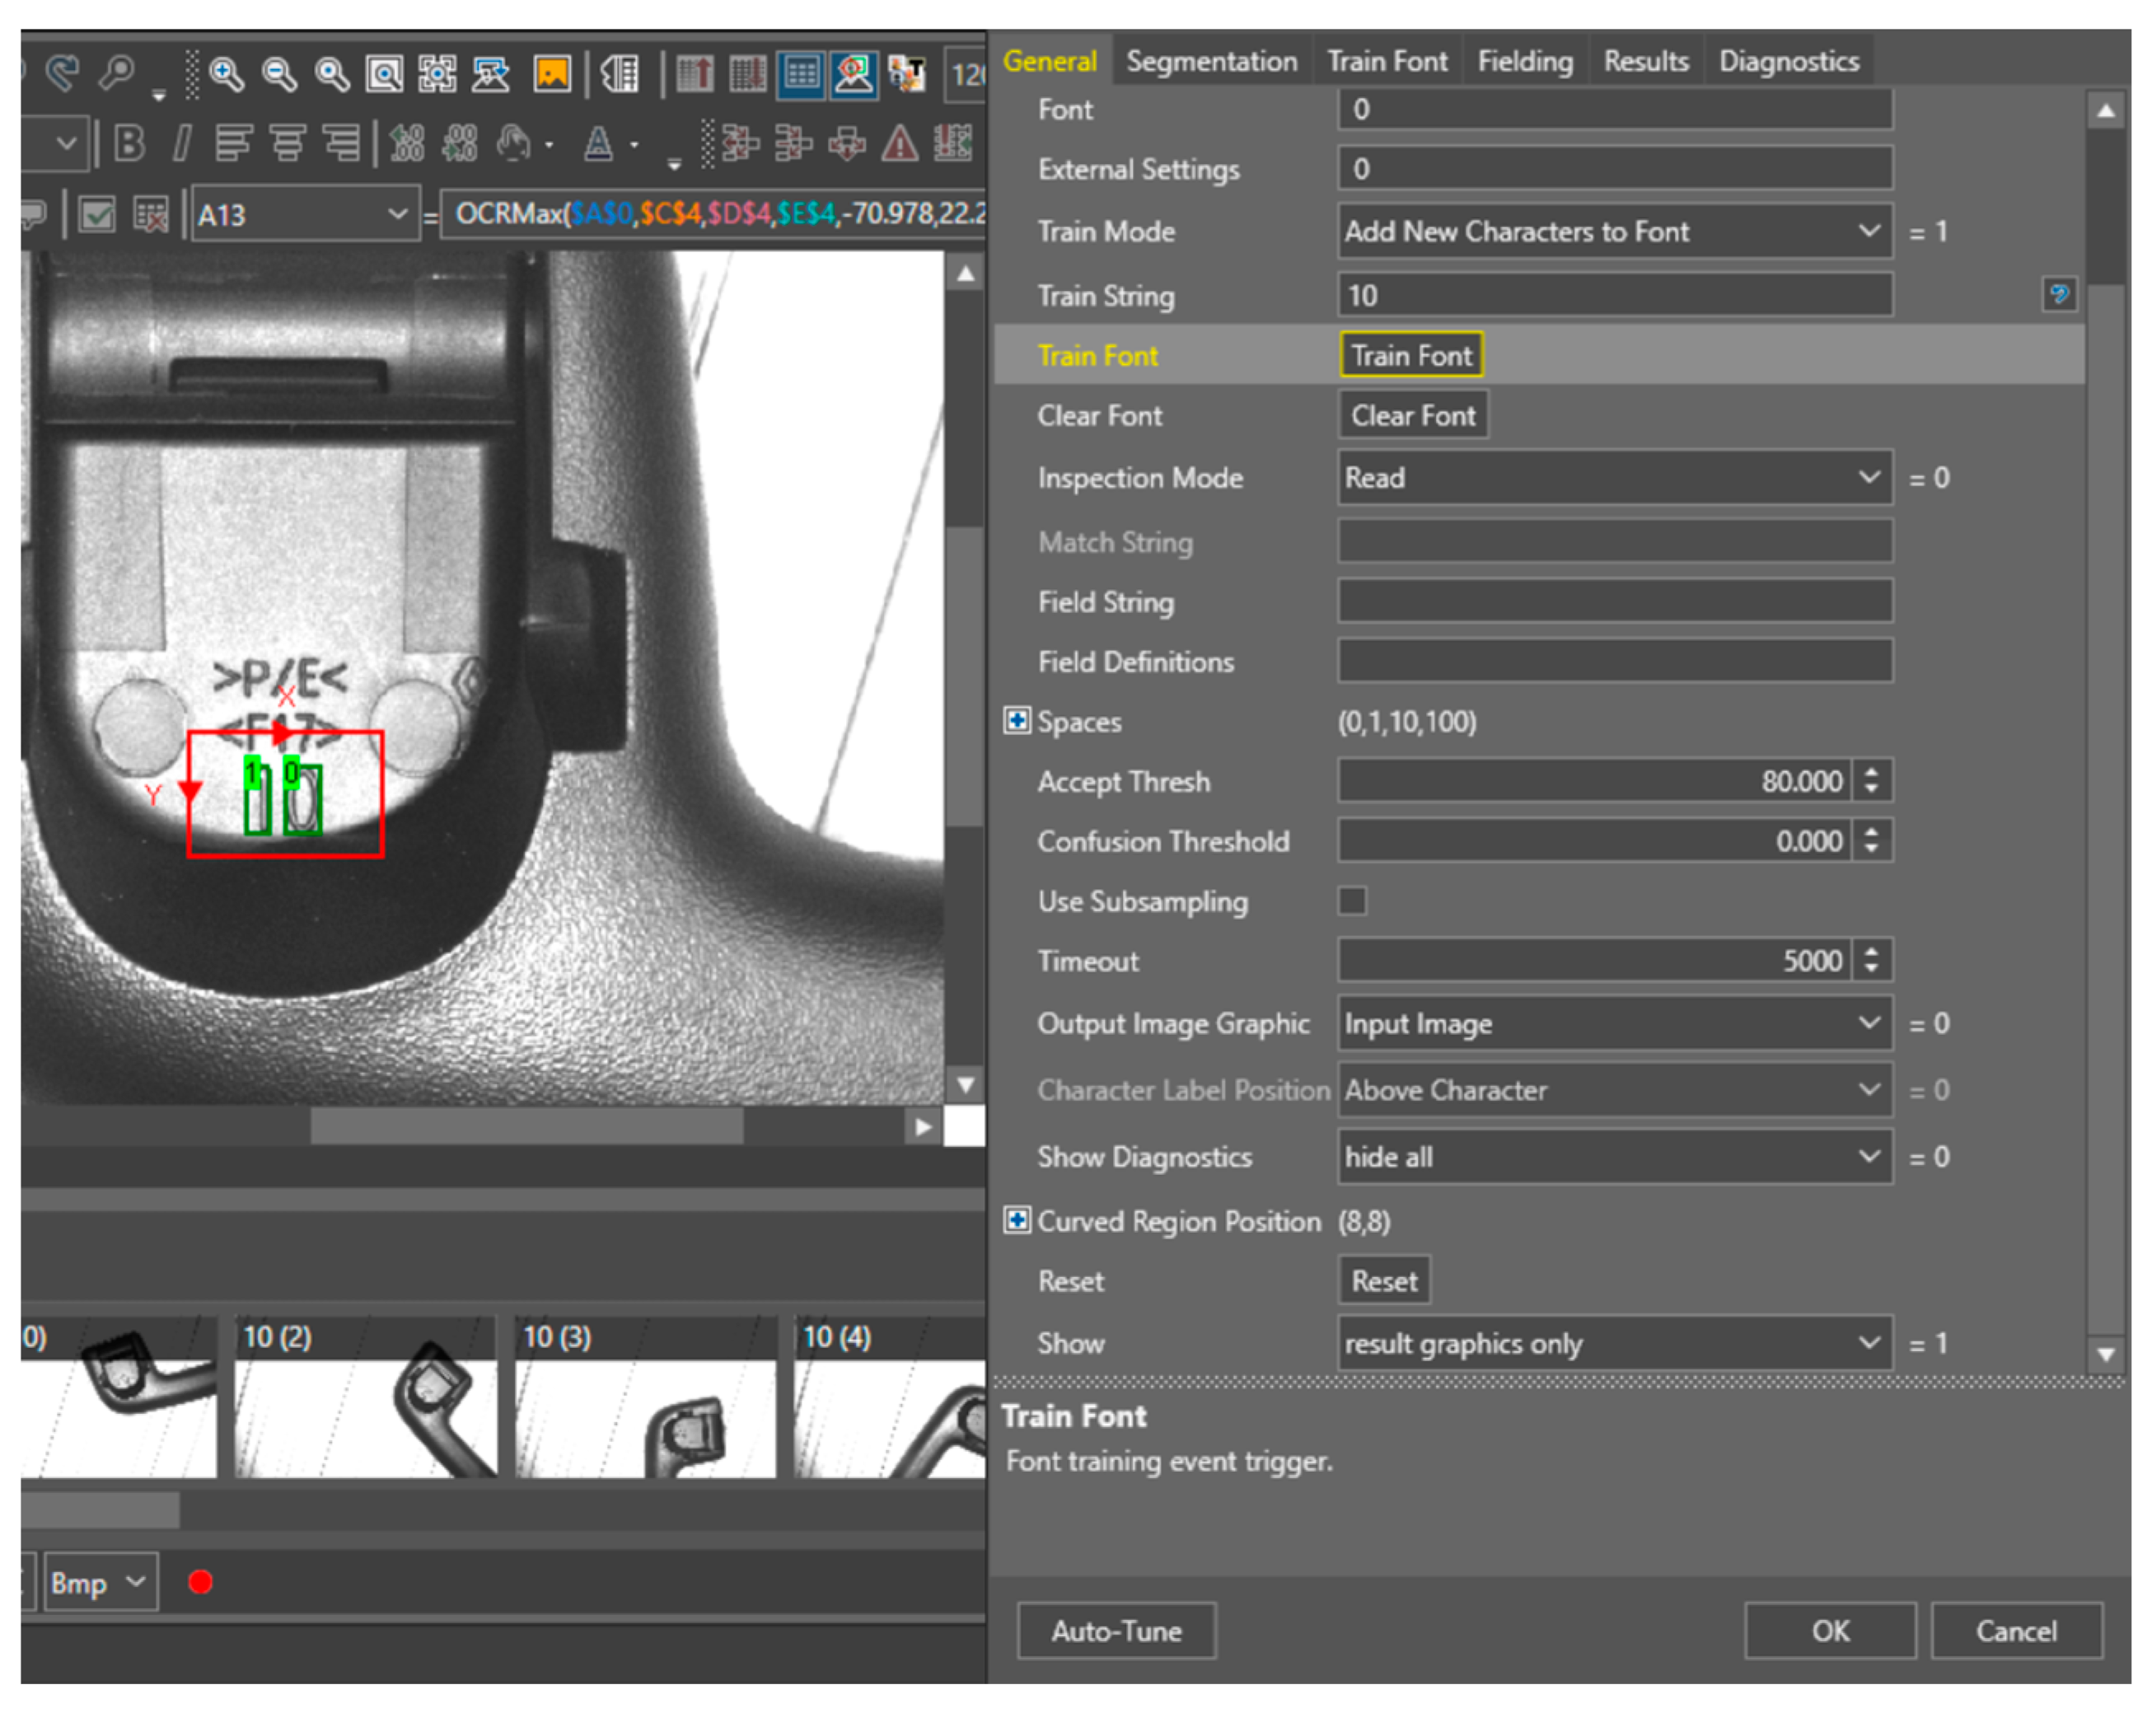Image resolution: width=2156 pixels, height=1713 pixels.
Task: Click the bold B formatting icon
Action: pyautogui.click(x=129, y=144)
